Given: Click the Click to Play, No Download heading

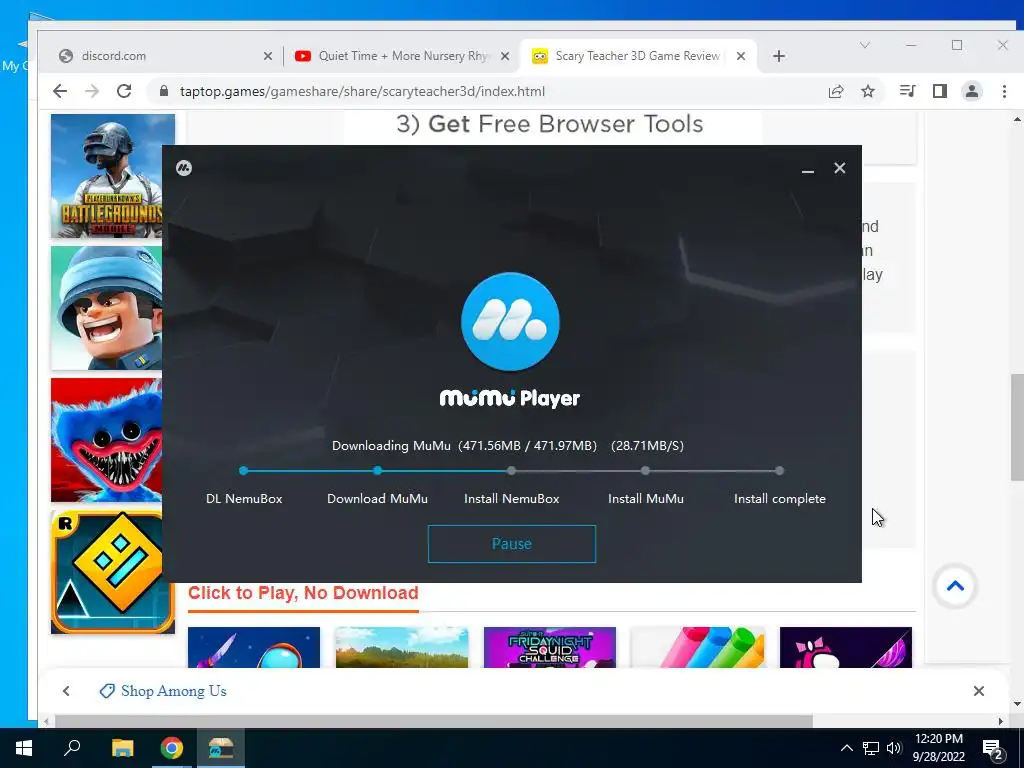Looking at the screenshot, I should (x=303, y=593).
